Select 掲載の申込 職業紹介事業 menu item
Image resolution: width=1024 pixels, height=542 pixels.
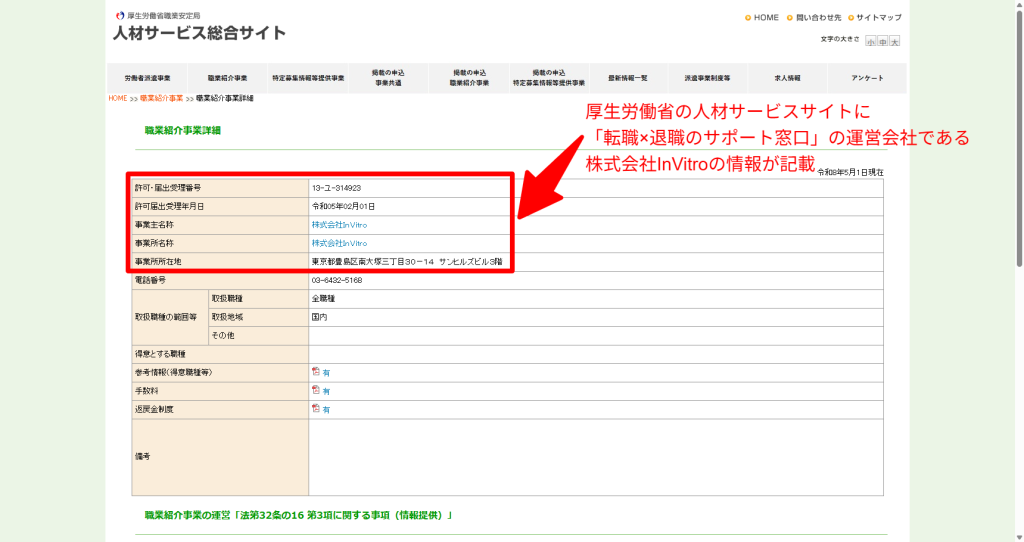point(469,78)
